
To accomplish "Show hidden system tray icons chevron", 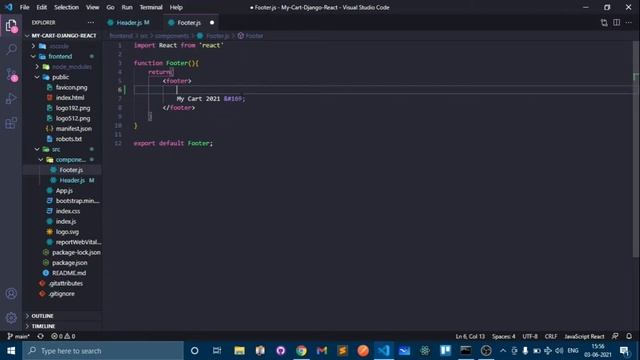I will point(503,351).
